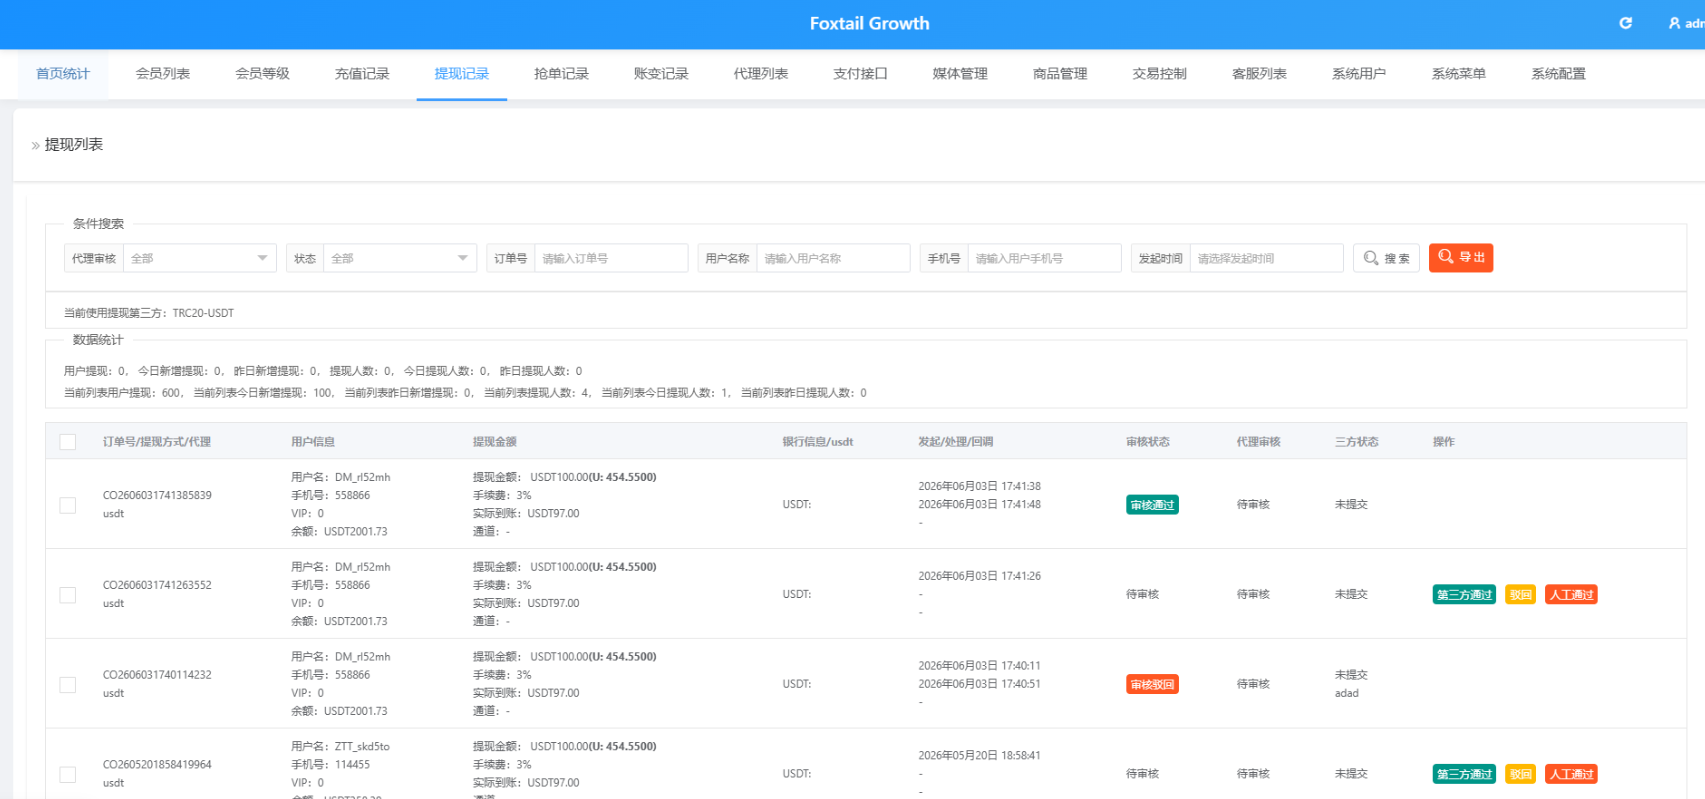Focus the 订单号 order number input

coord(611,258)
